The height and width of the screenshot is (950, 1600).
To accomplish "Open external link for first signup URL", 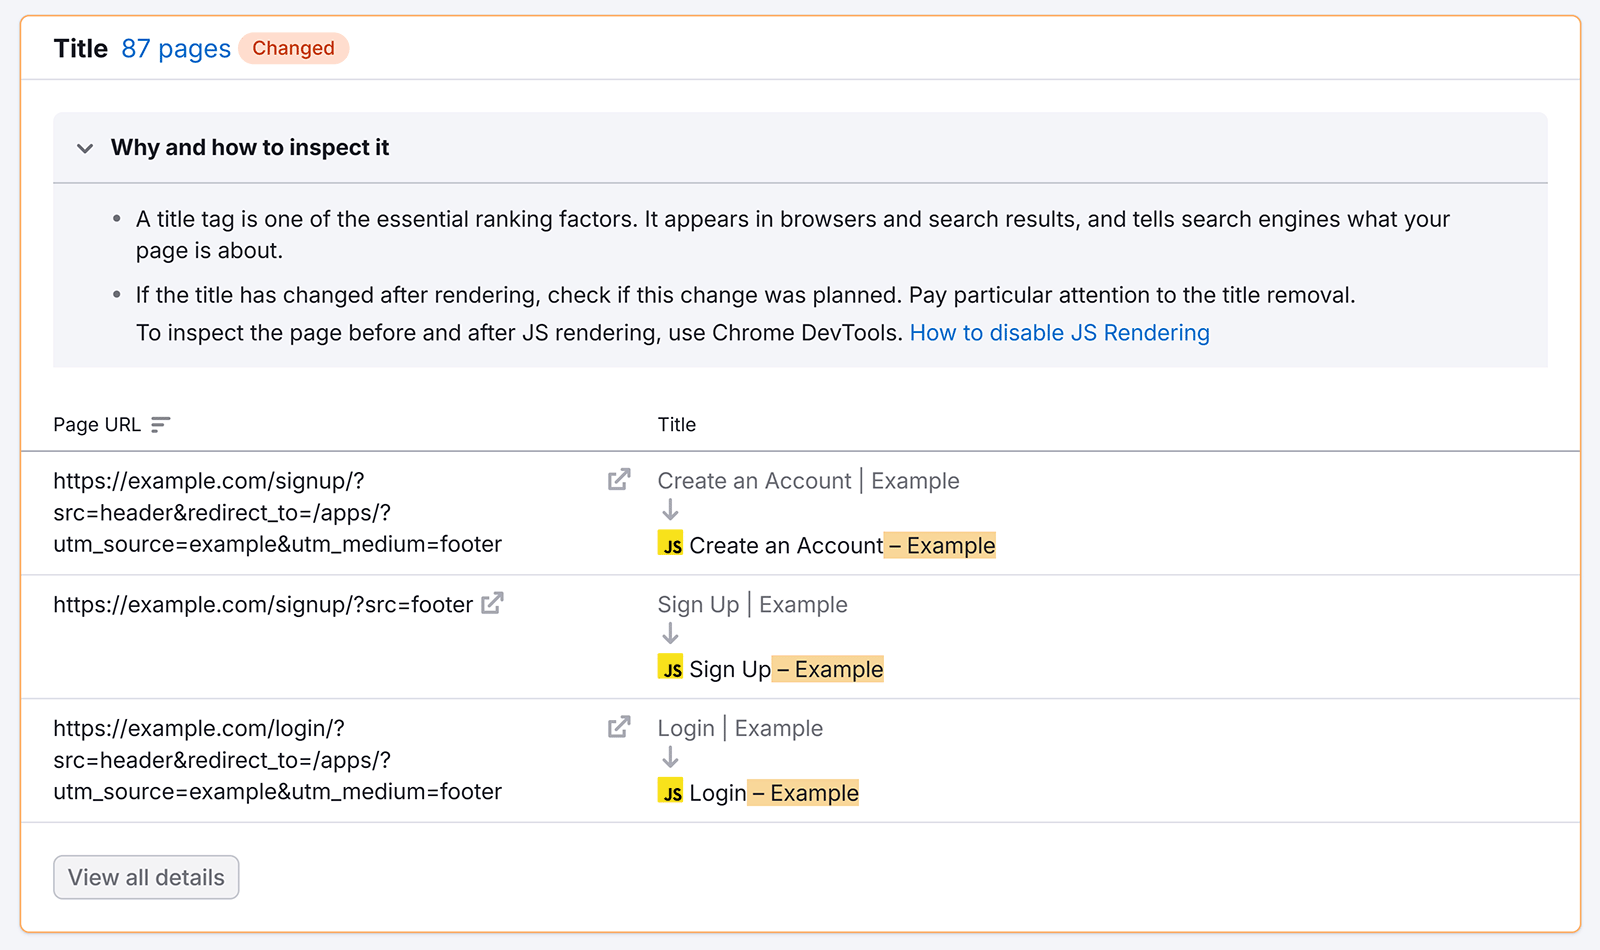I will pyautogui.click(x=619, y=480).
